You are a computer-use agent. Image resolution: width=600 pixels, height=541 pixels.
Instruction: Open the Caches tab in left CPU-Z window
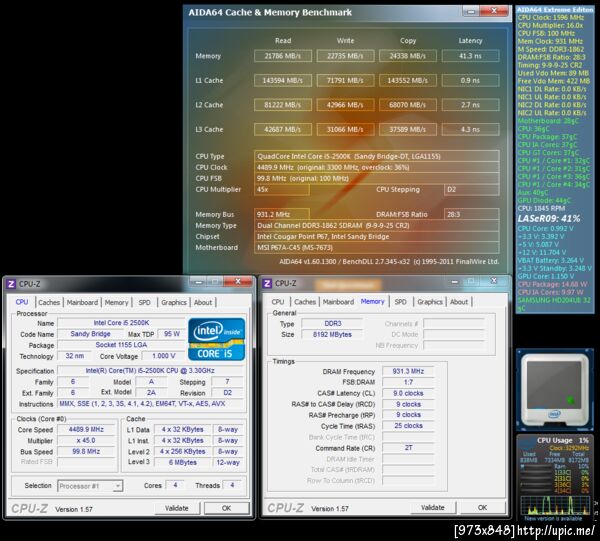tap(49, 302)
